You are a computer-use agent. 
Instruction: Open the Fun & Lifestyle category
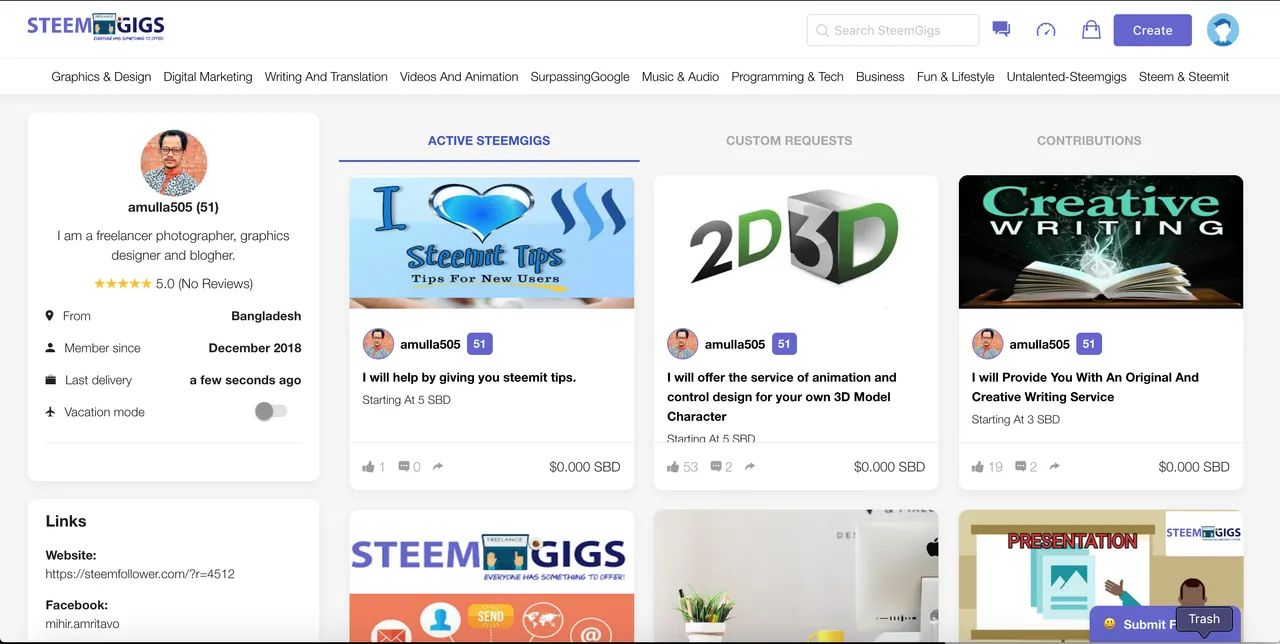tap(955, 77)
